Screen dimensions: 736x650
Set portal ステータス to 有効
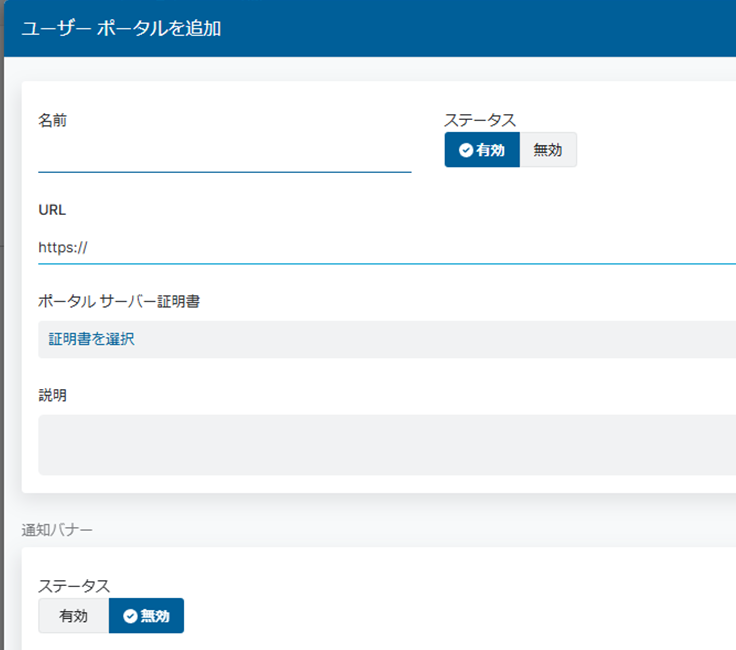482,150
